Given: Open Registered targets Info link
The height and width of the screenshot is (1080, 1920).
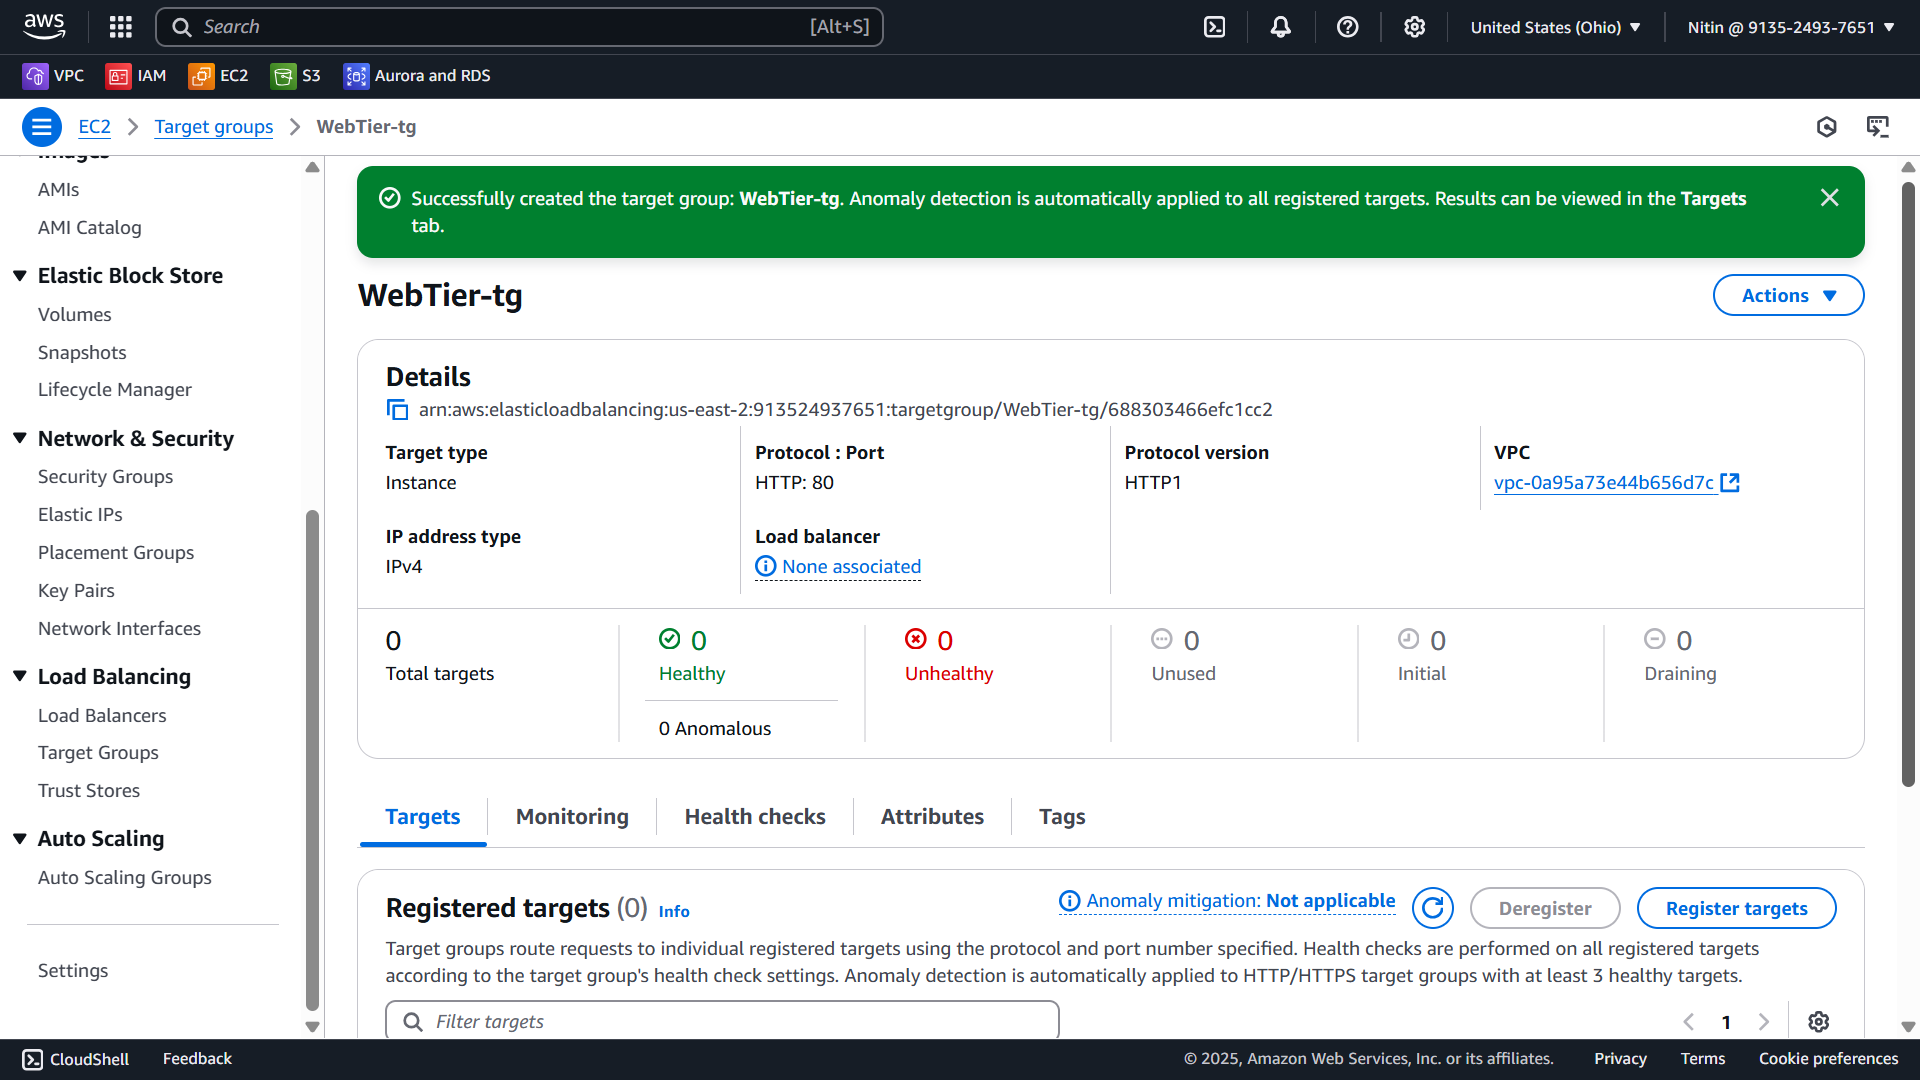Looking at the screenshot, I should click(x=674, y=911).
